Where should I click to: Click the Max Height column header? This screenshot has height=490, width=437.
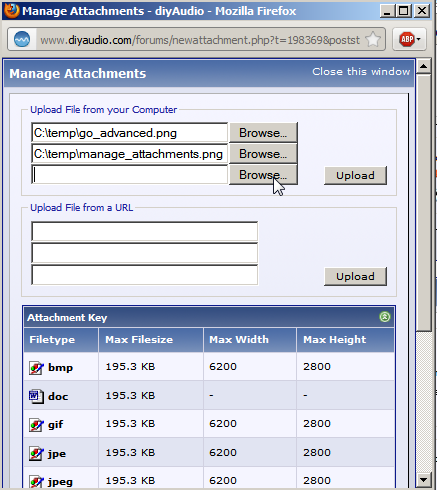pyautogui.click(x=345, y=340)
